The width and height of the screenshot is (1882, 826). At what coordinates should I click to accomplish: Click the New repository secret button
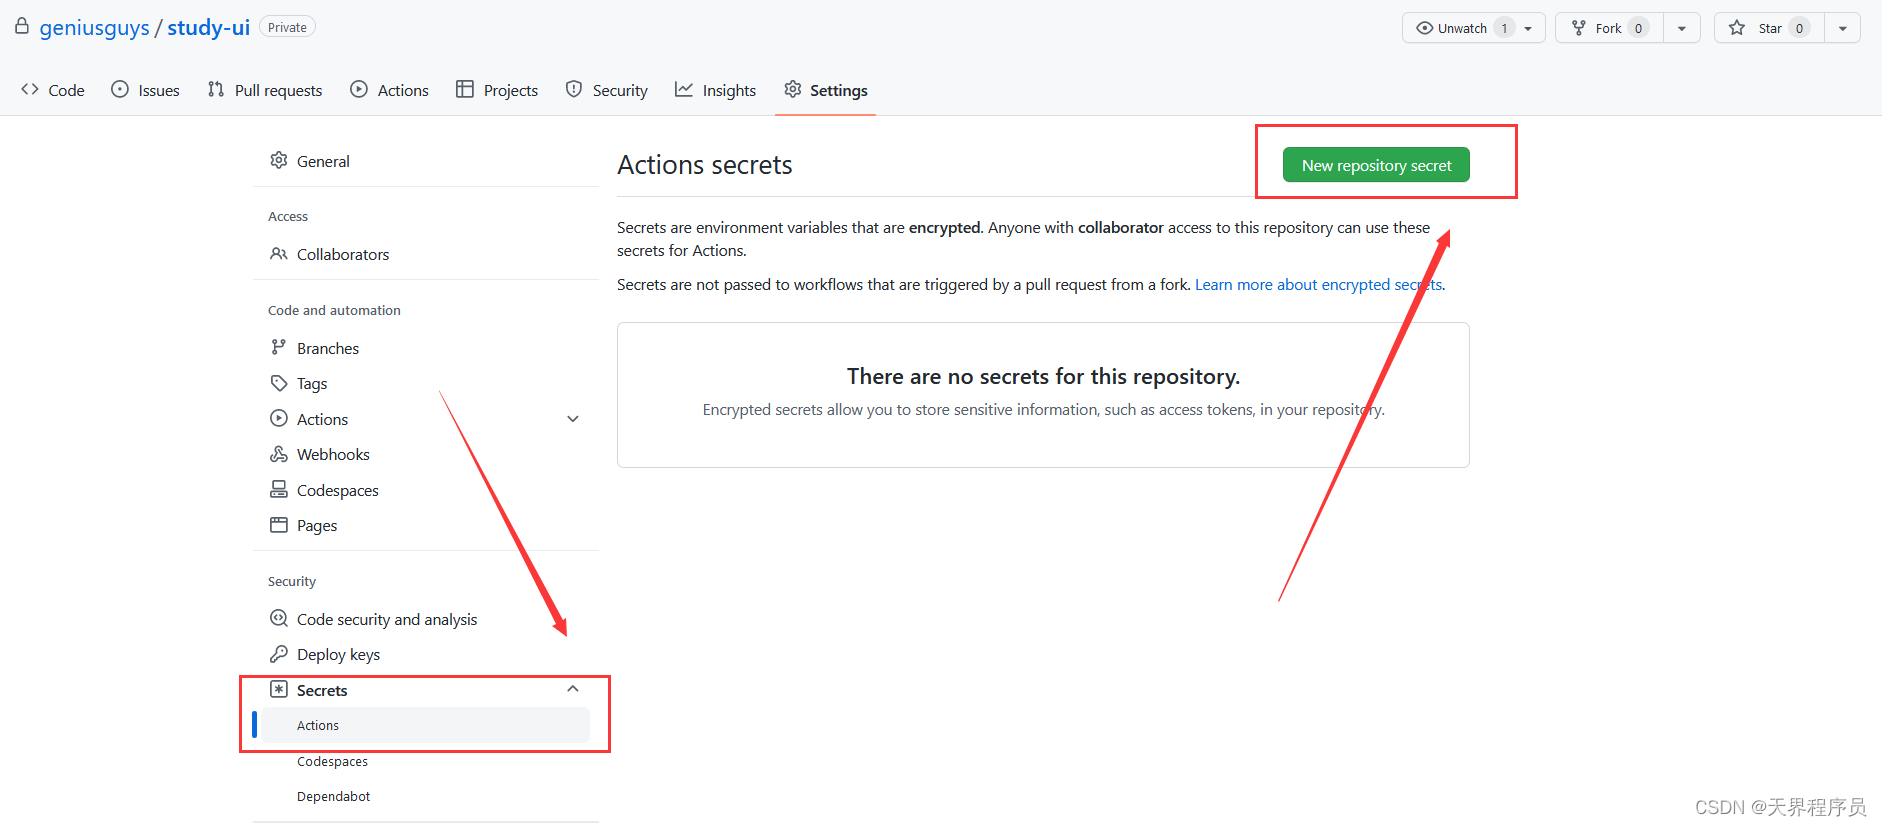tap(1376, 165)
